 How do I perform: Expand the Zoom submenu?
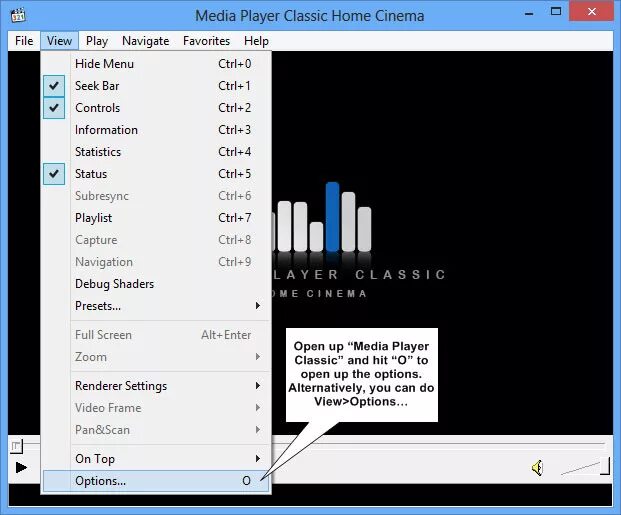156,357
